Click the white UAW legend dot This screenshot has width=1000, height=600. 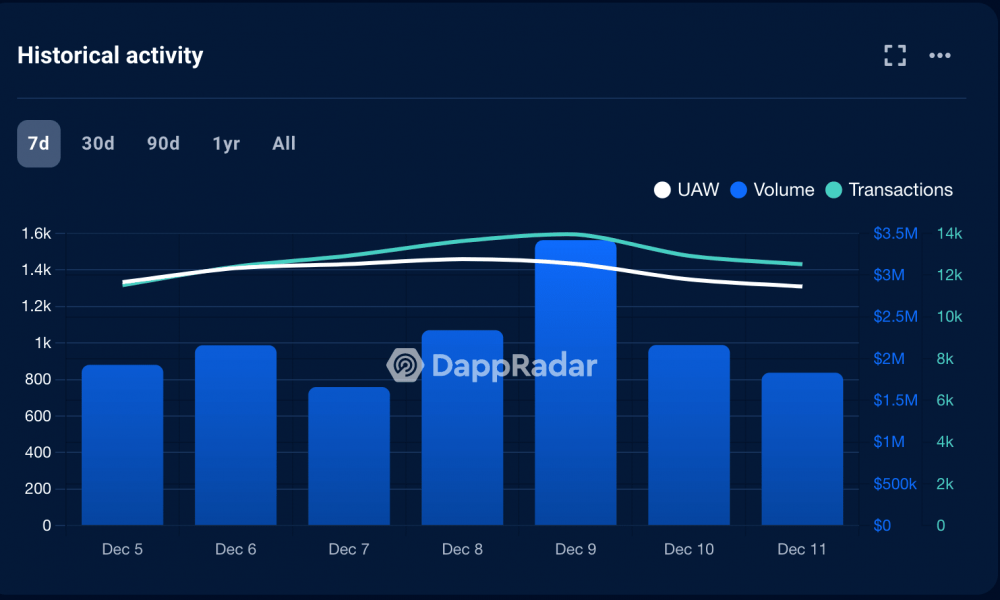pos(662,190)
